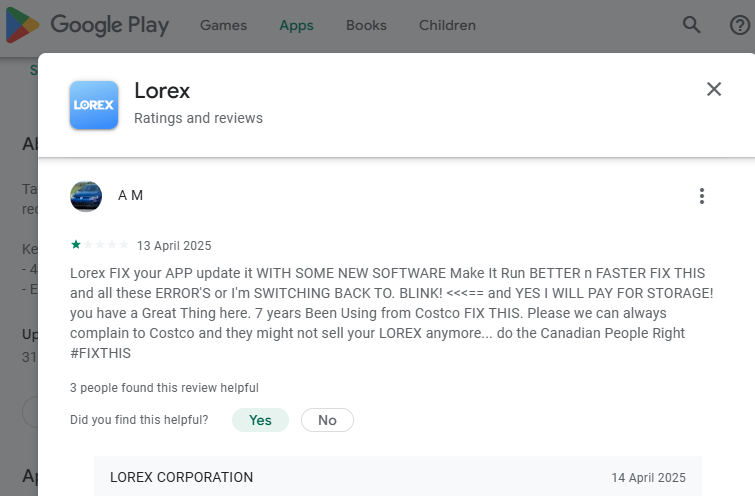Click the Lorex dialog title
755x496 pixels.
point(162,91)
